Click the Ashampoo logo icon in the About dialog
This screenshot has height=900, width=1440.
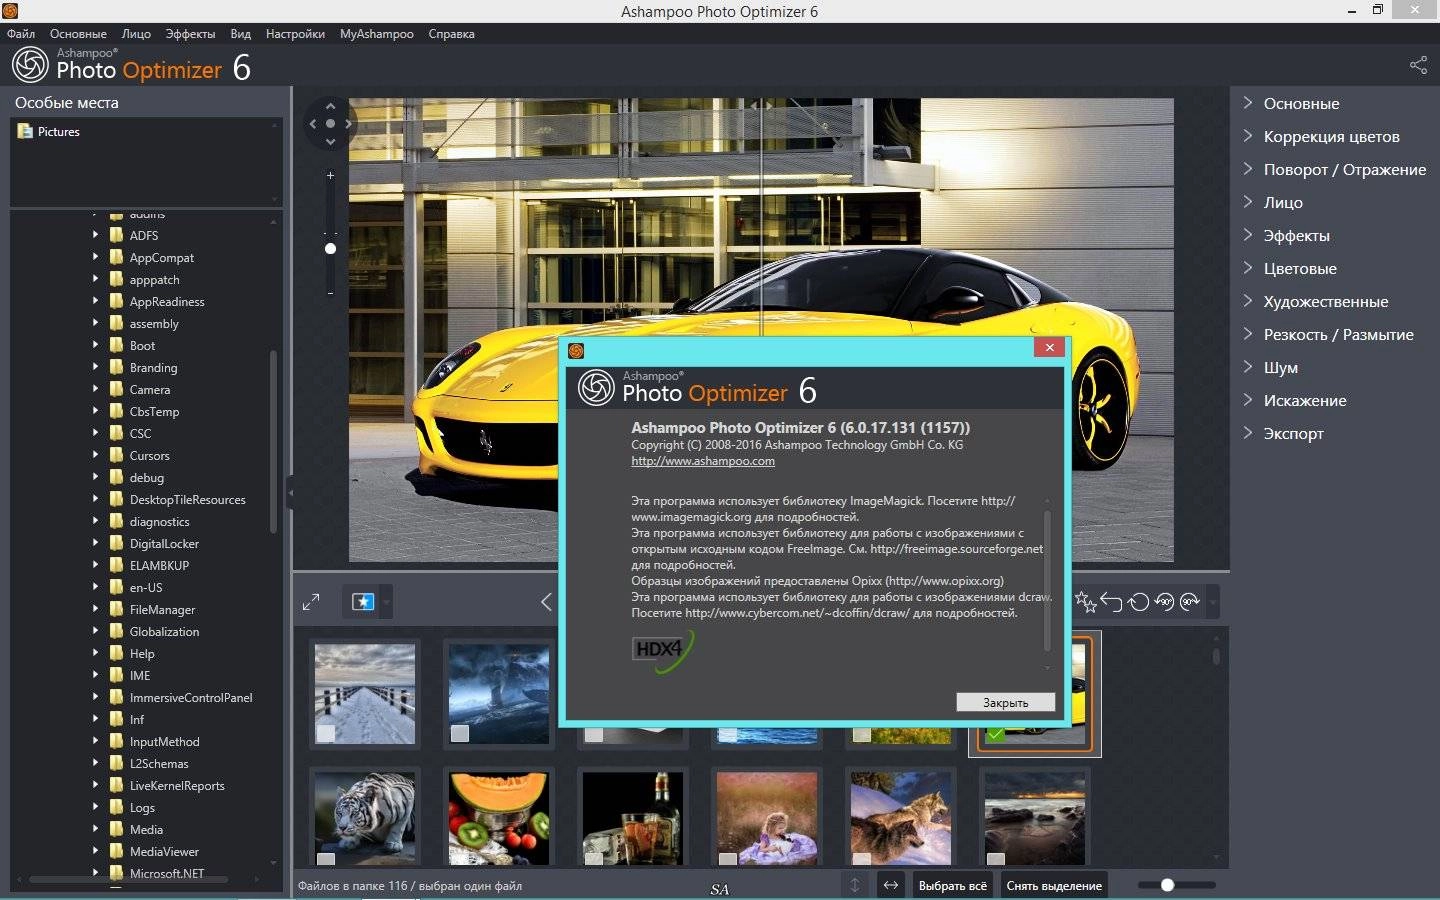597,388
